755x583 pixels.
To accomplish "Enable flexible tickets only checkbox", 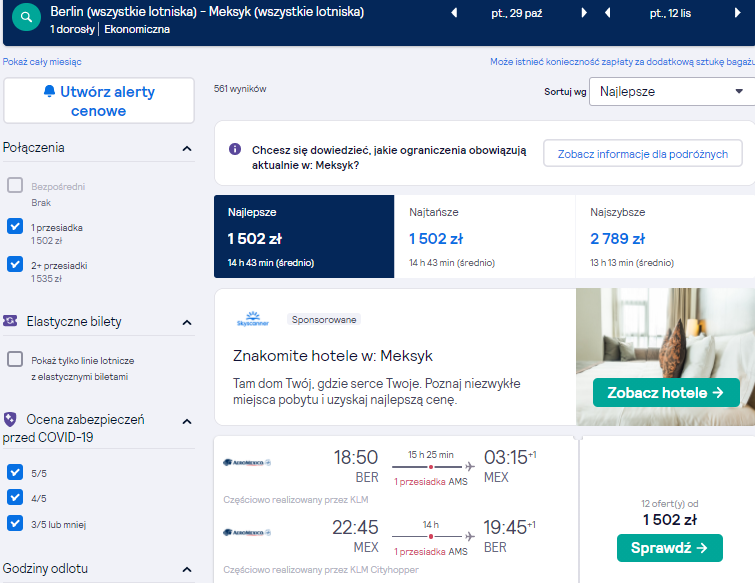I will coord(15,359).
